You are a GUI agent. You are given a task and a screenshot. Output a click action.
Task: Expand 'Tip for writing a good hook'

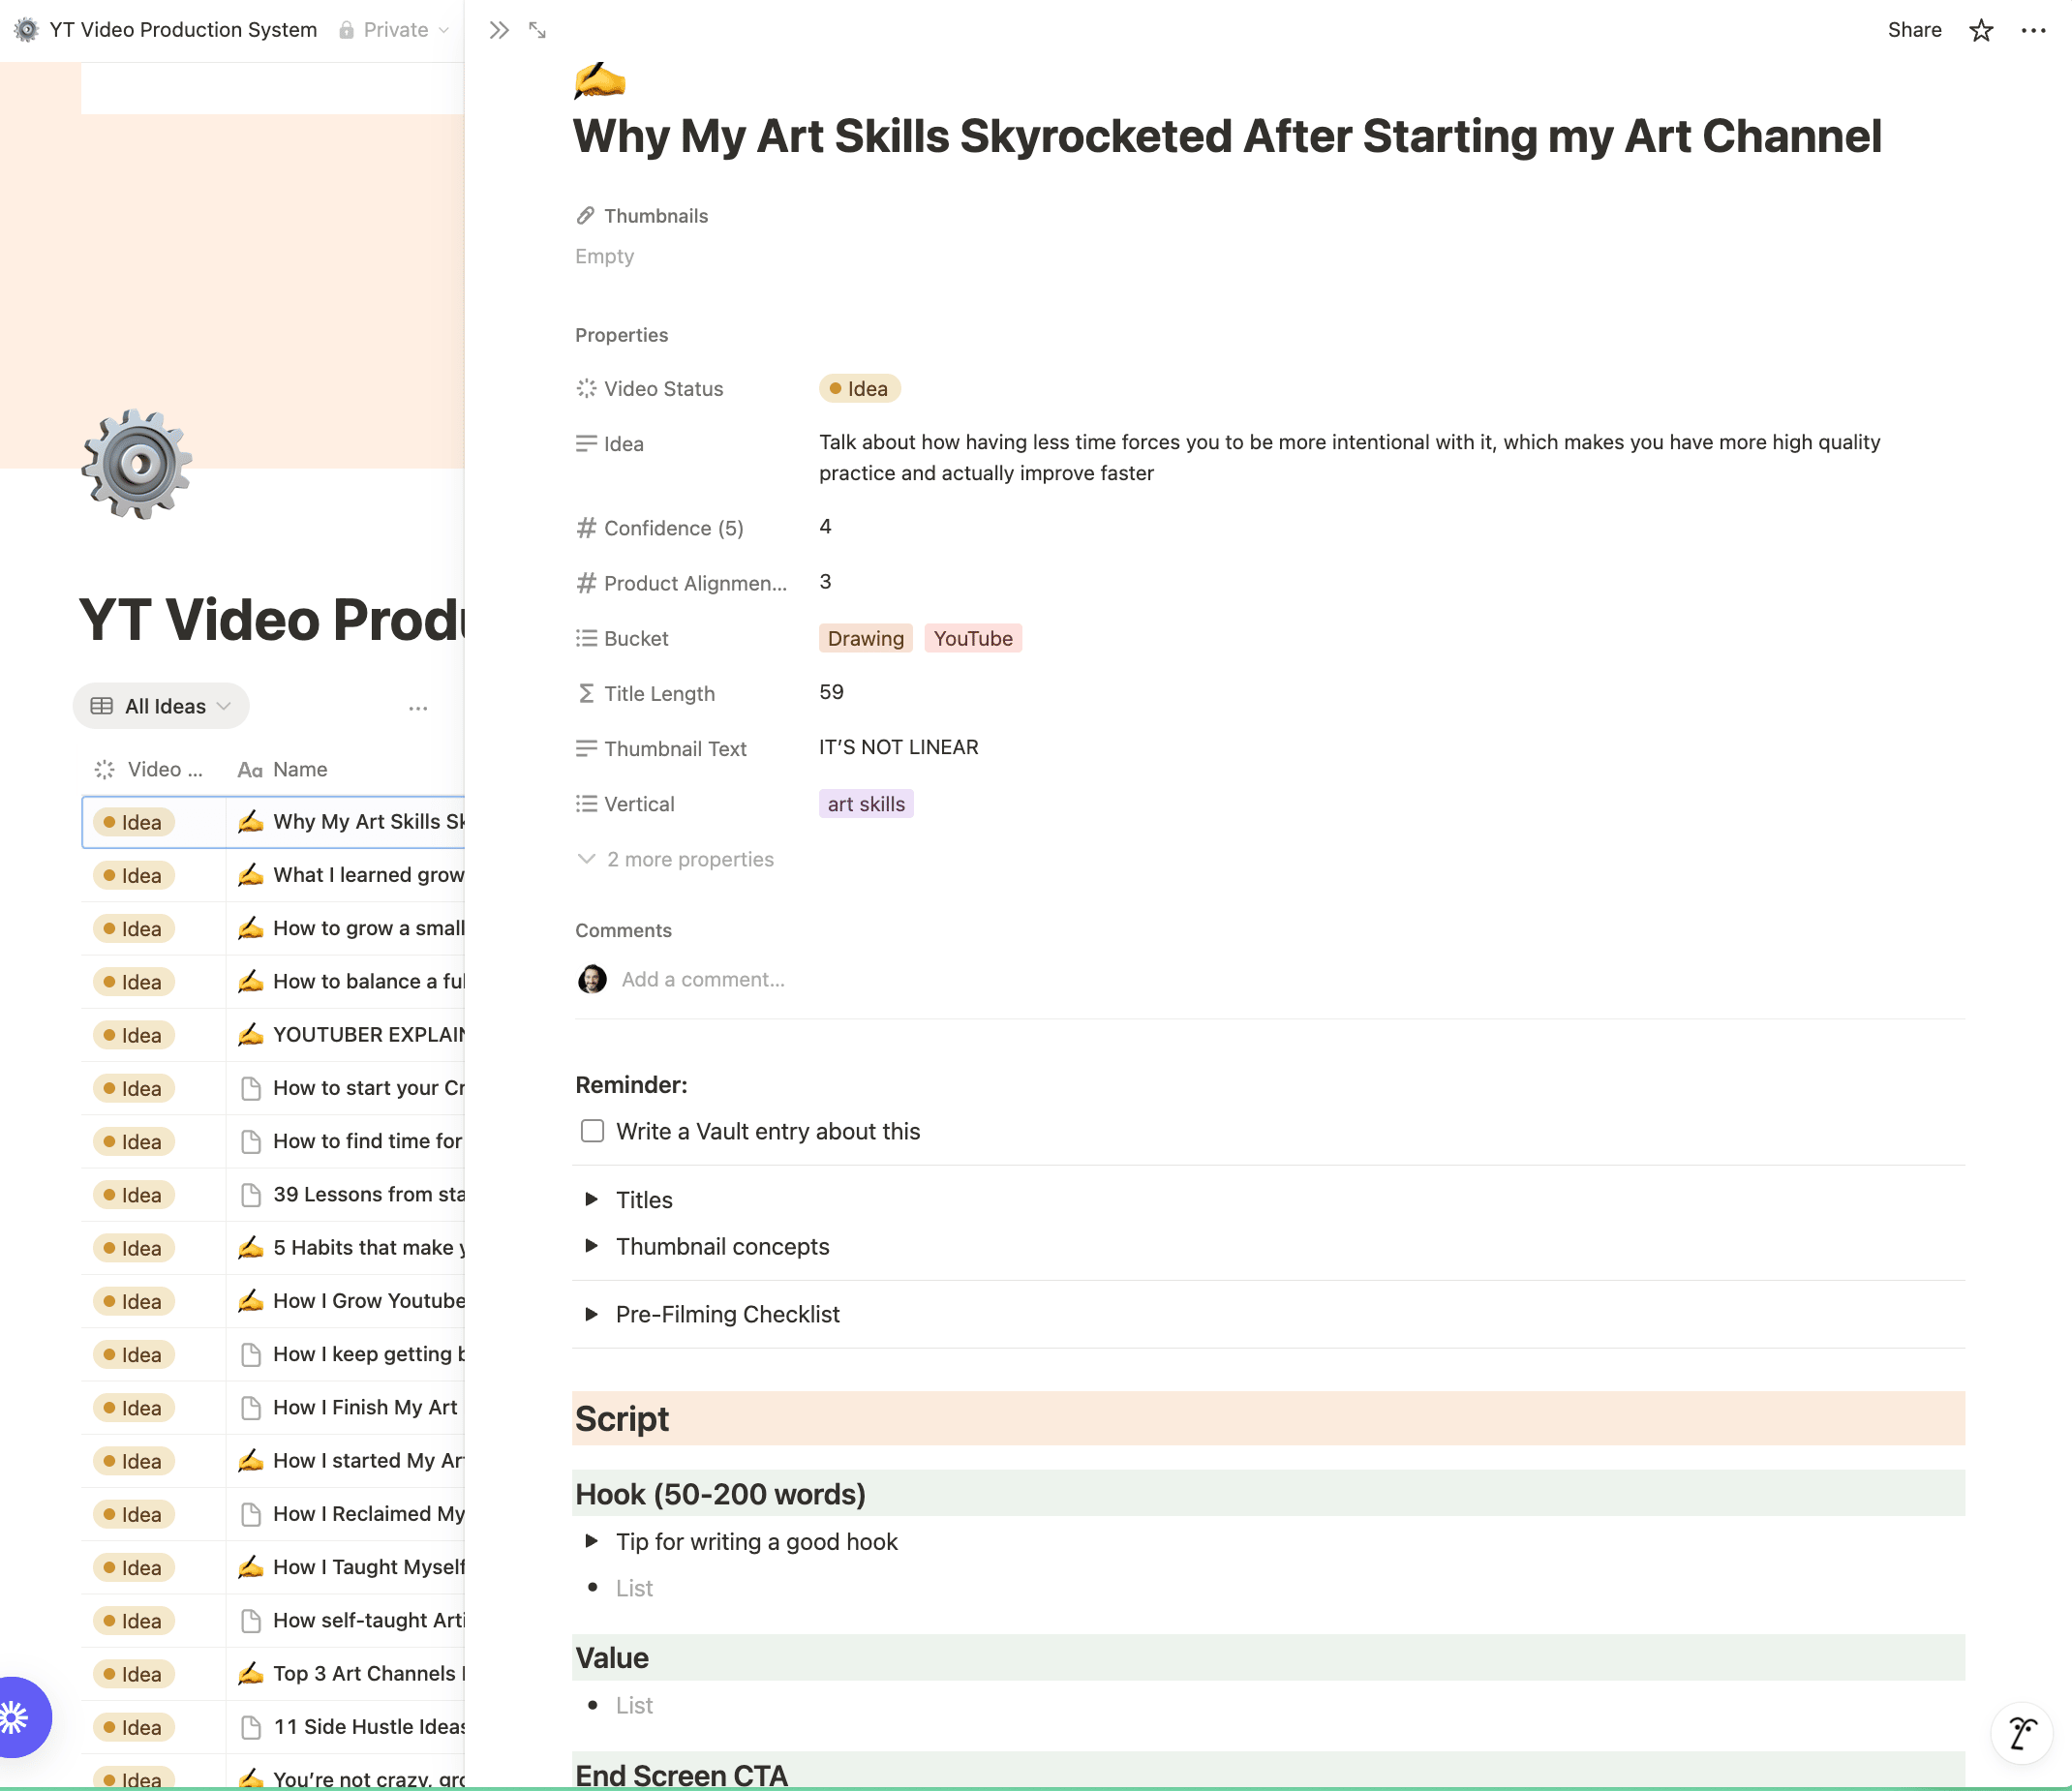(591, 1541)
